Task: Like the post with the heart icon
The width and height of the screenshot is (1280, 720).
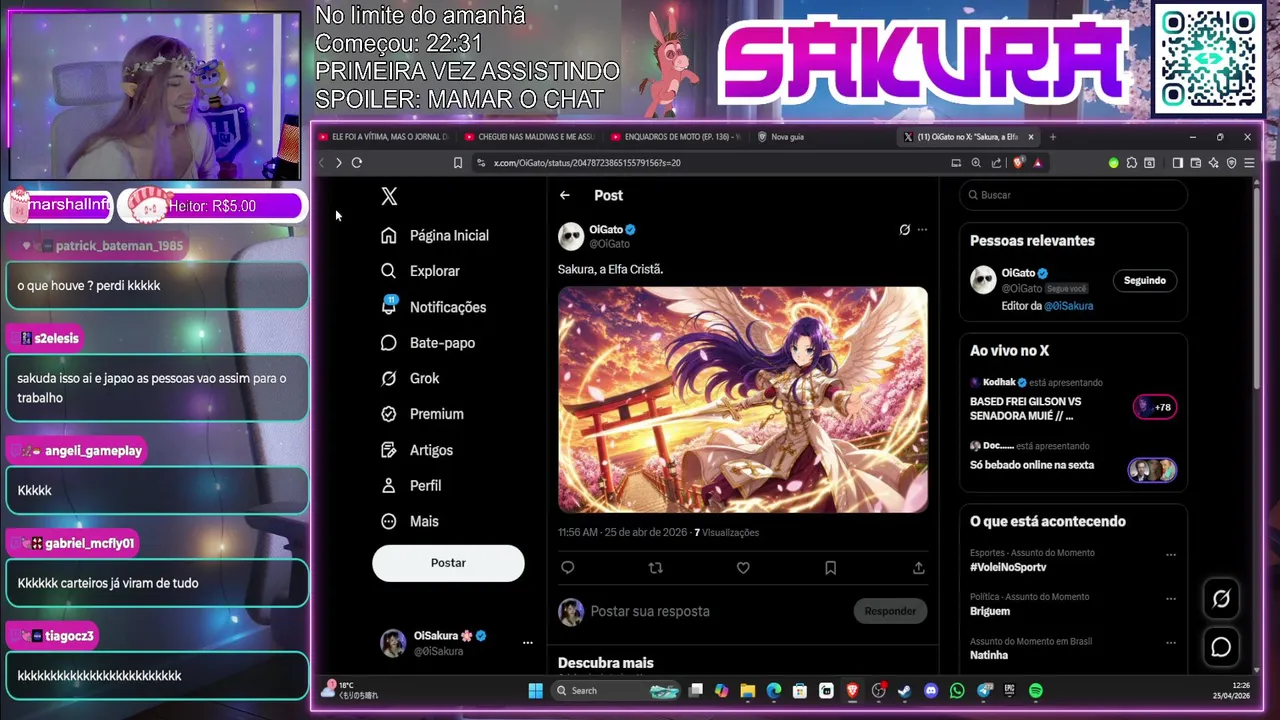Action: click(743, 568)
